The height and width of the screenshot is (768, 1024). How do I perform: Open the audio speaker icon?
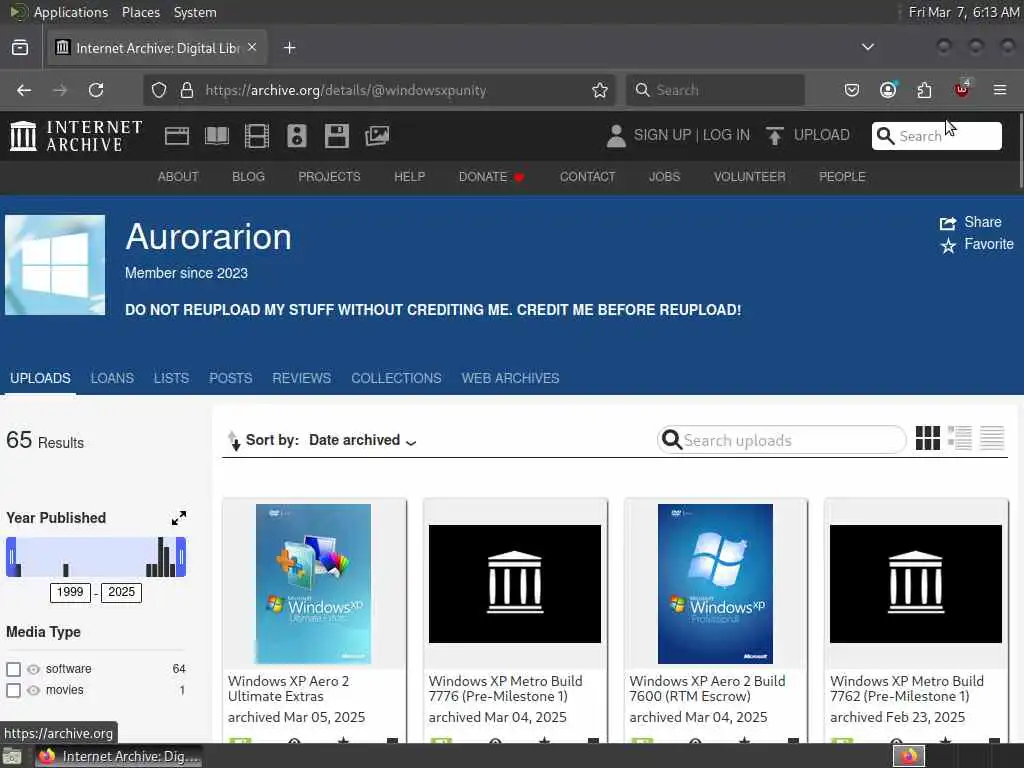pyautogui.click(x=296, y=136)
